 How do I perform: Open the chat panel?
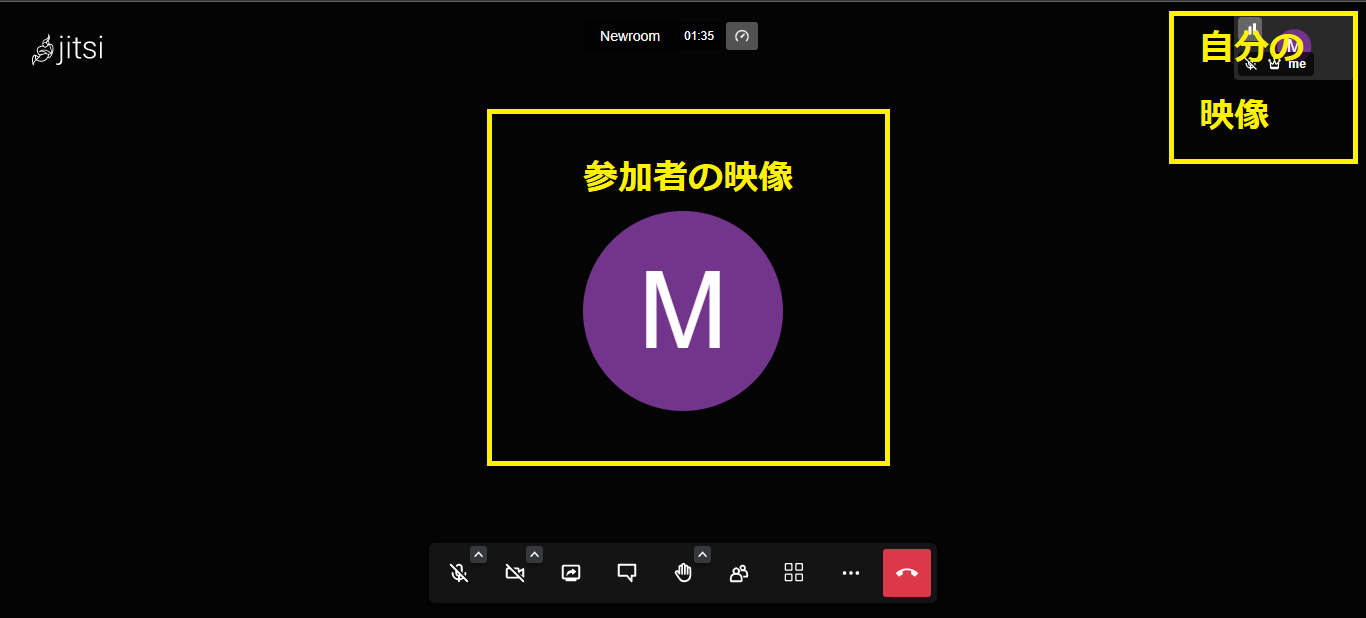point(627,573)
